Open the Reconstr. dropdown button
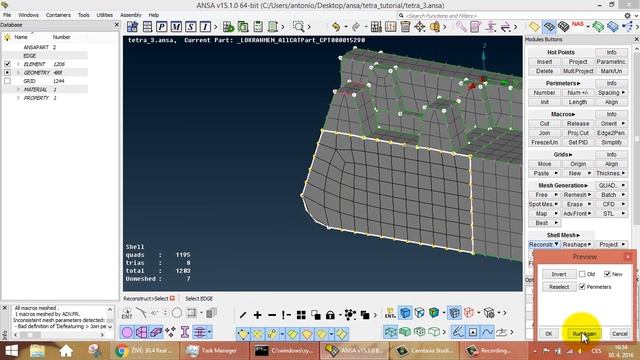The image size is (640, 360). pyautogui.click(x=544, y=244)
